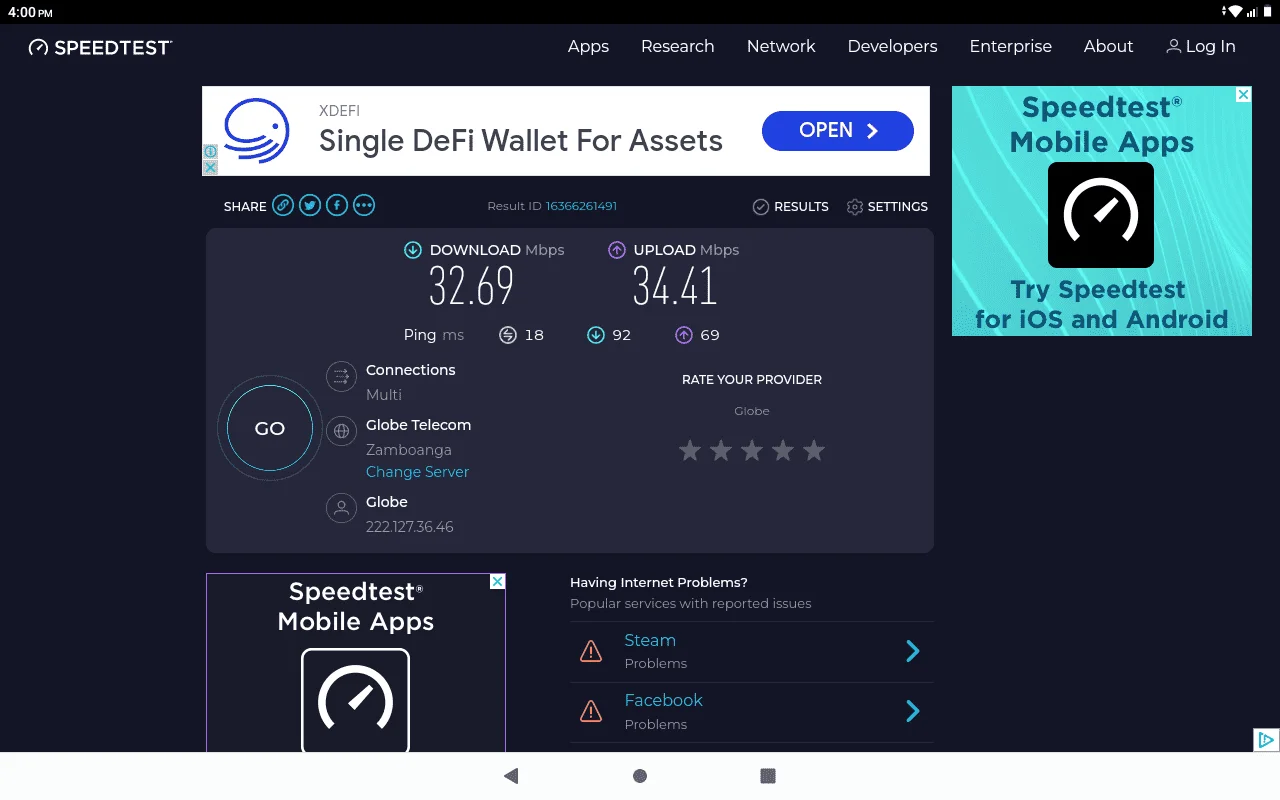
Task: Click the IP address 222.127.36.46
Action: click(409, 527)
